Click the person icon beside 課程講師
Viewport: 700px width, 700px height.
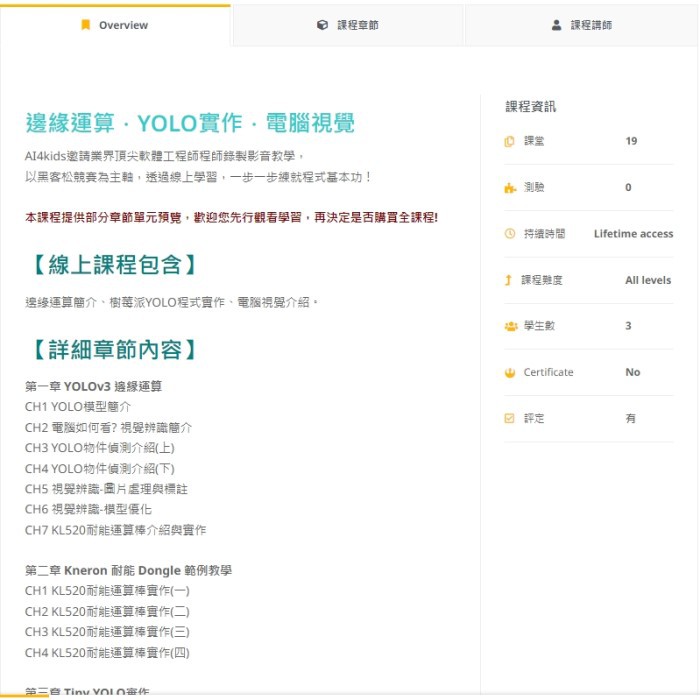coord(556,25)
